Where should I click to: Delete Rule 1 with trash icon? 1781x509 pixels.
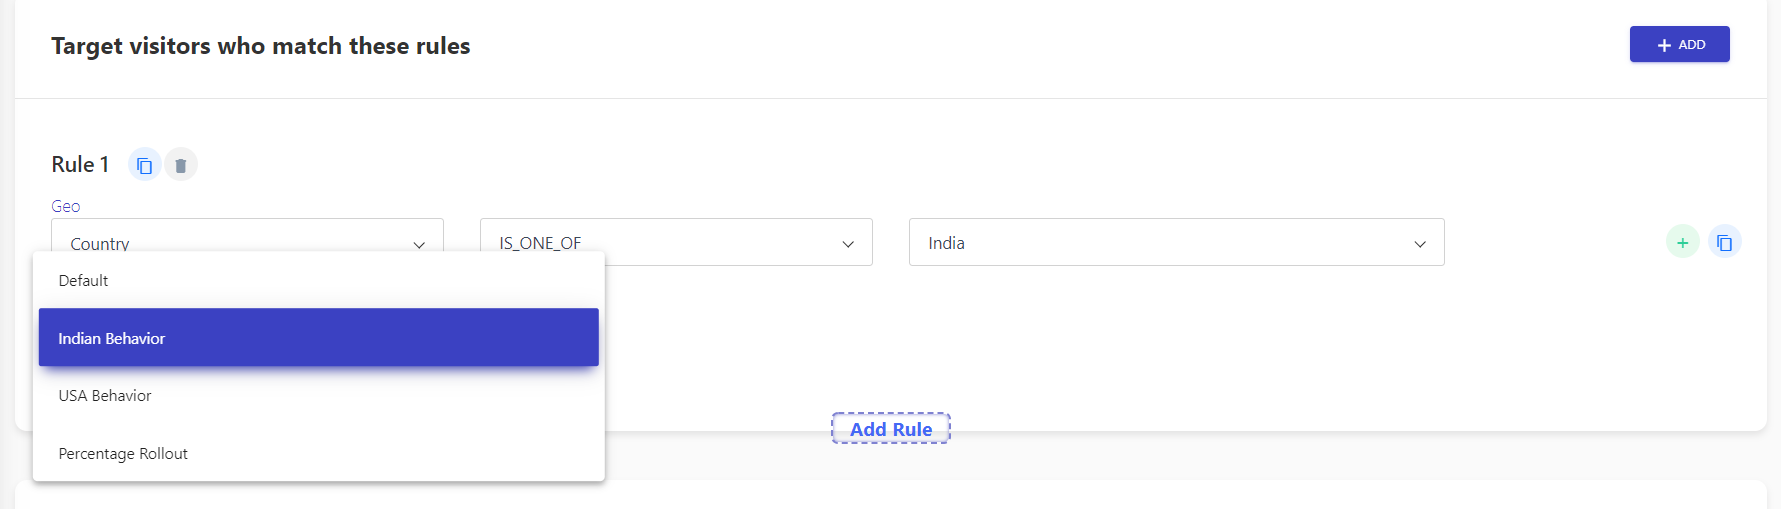click(x=181, y=165)
